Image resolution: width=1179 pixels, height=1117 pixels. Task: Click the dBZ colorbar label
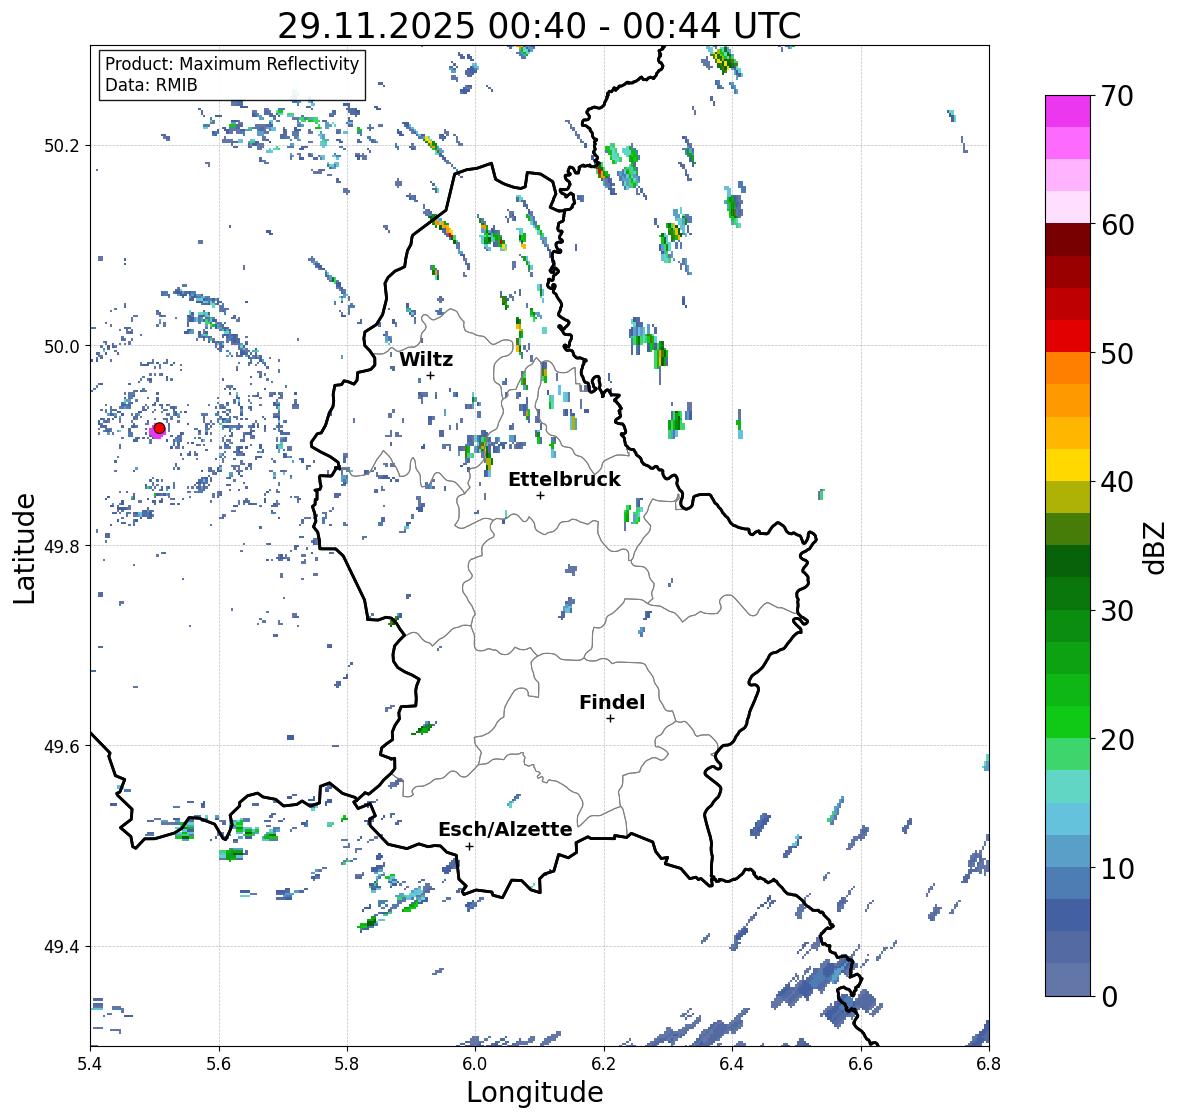(x=1155, y=548)
